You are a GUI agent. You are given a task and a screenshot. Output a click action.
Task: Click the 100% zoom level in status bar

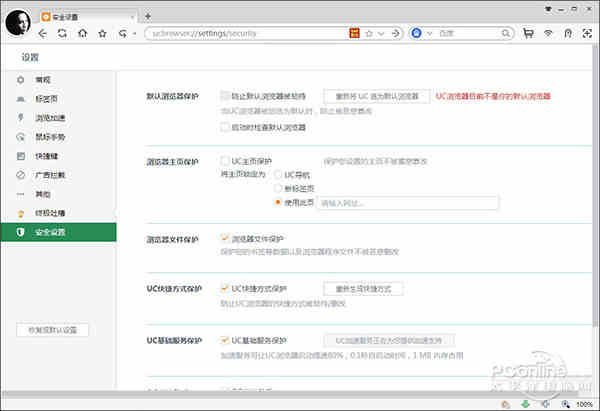pos(584,404)
